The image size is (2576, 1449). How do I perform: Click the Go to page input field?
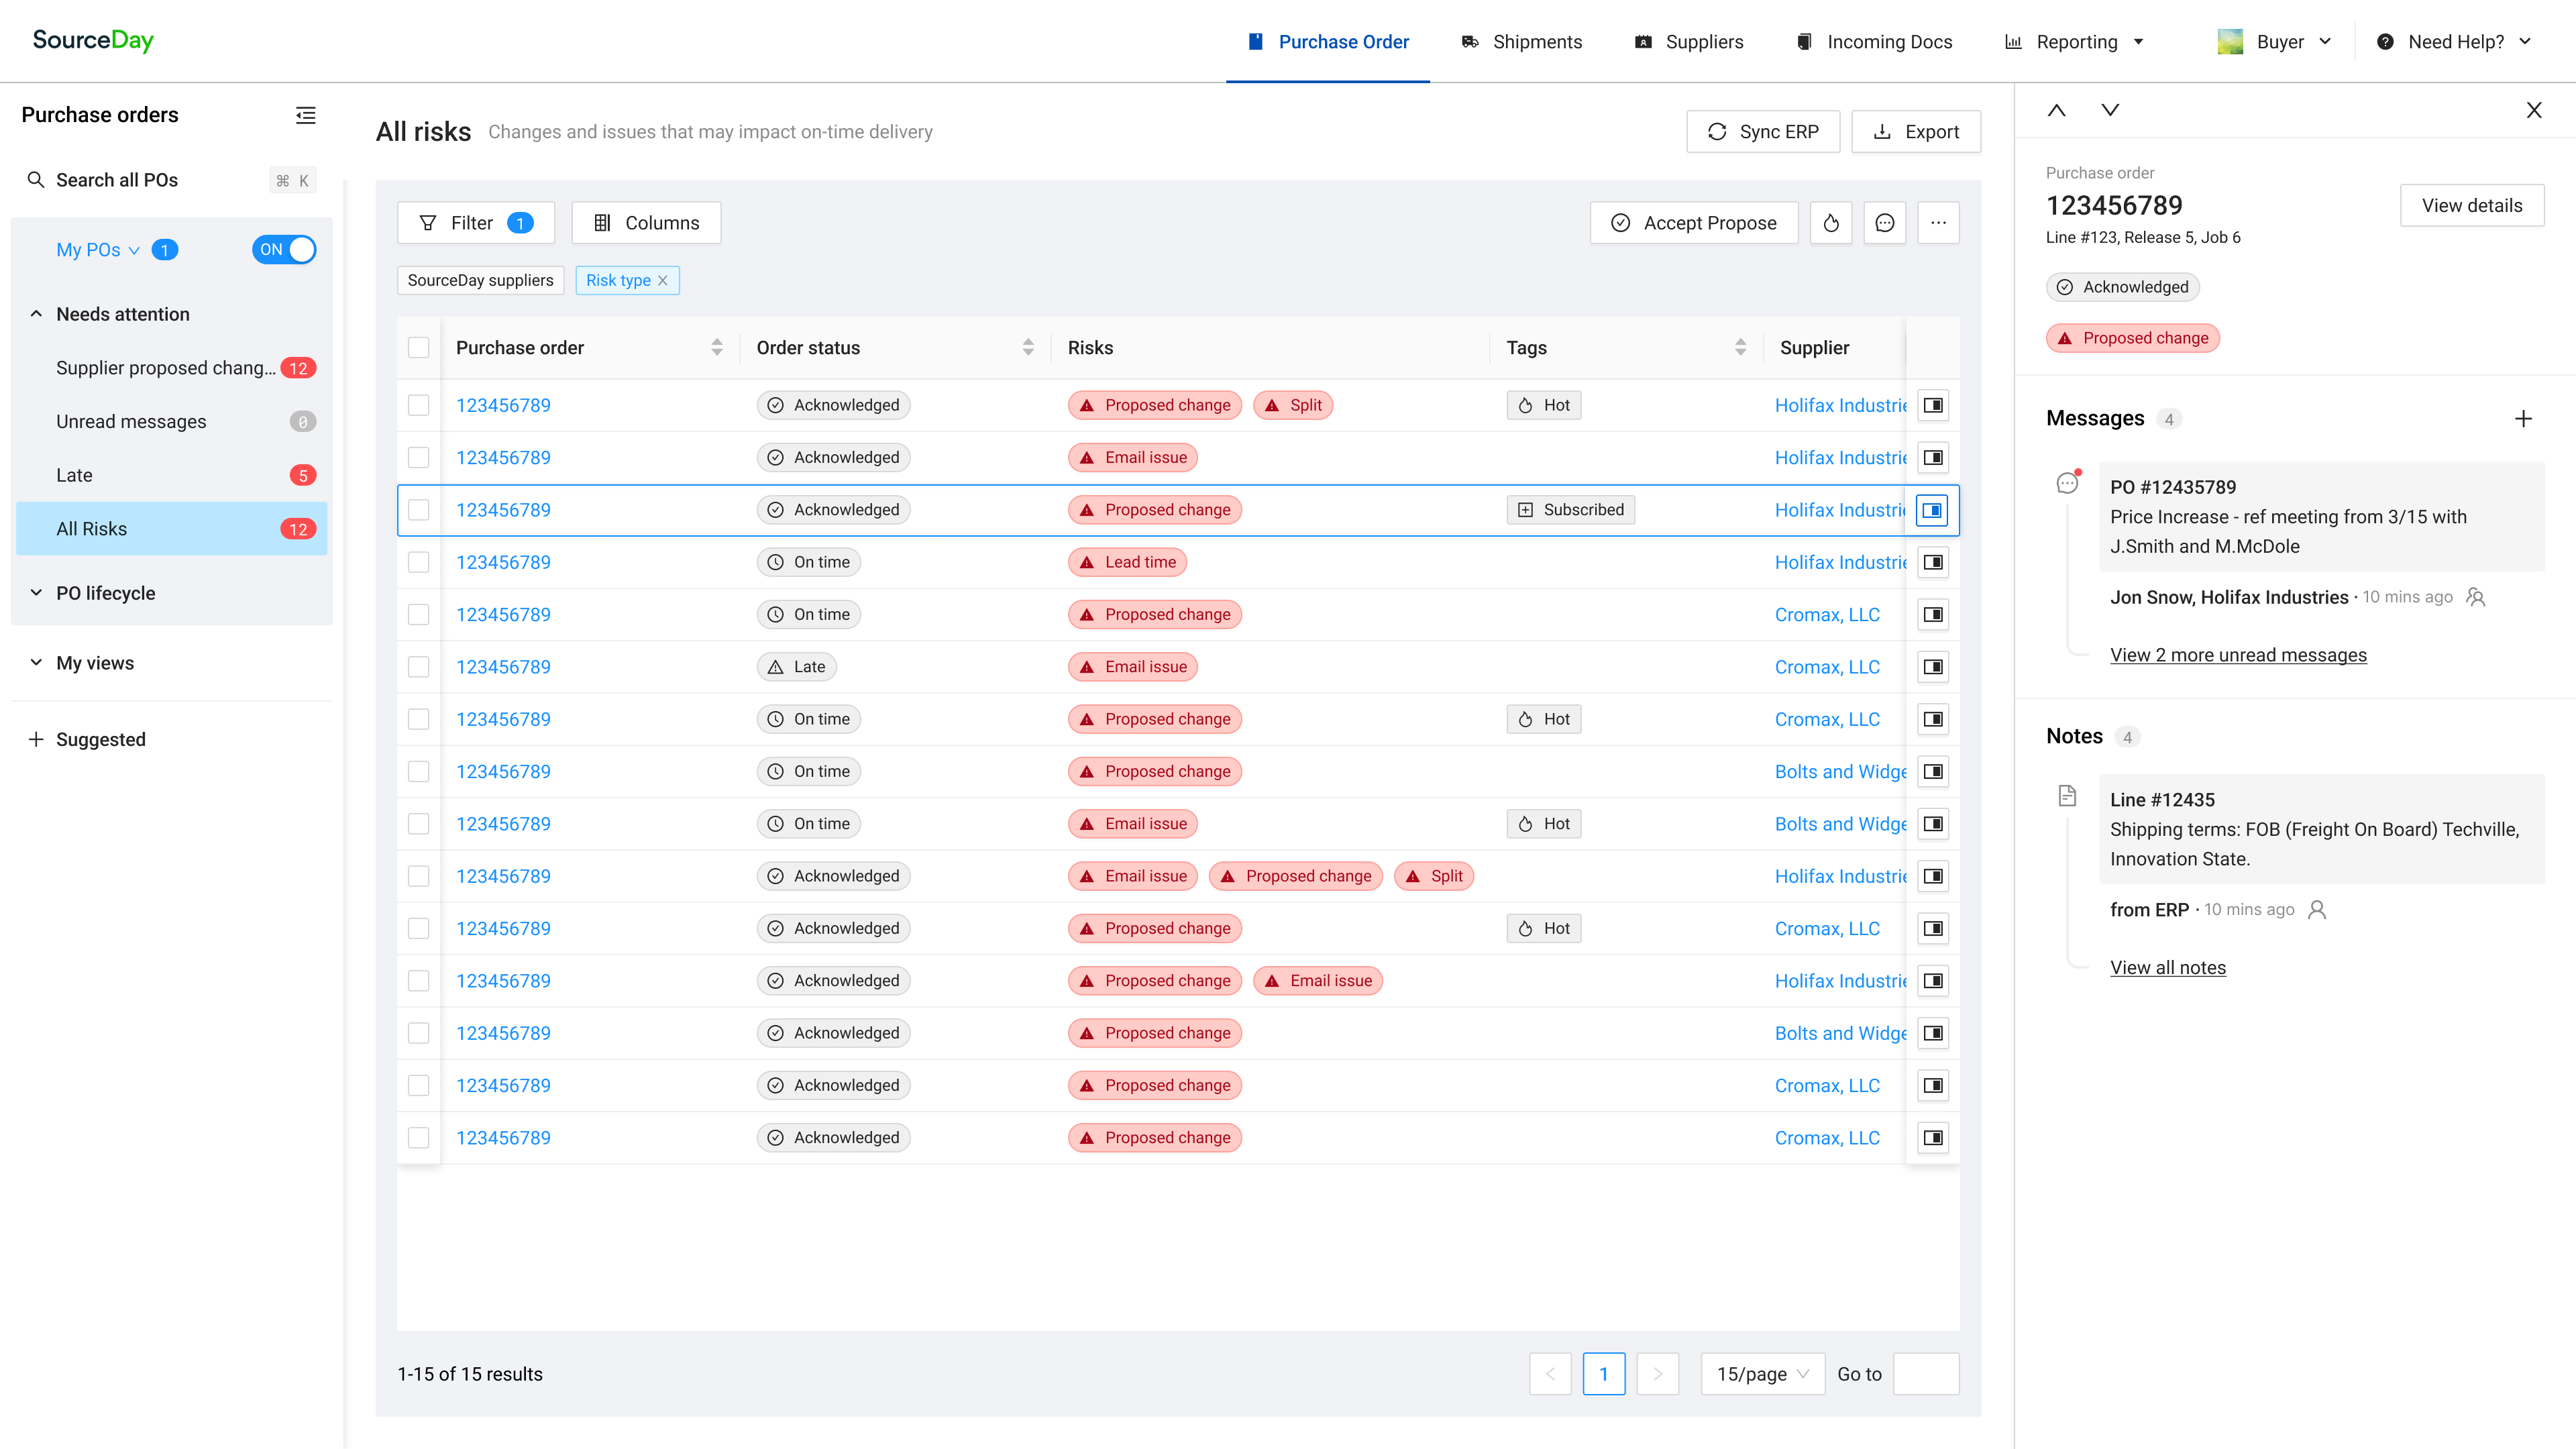[x=1926, y=1374]
